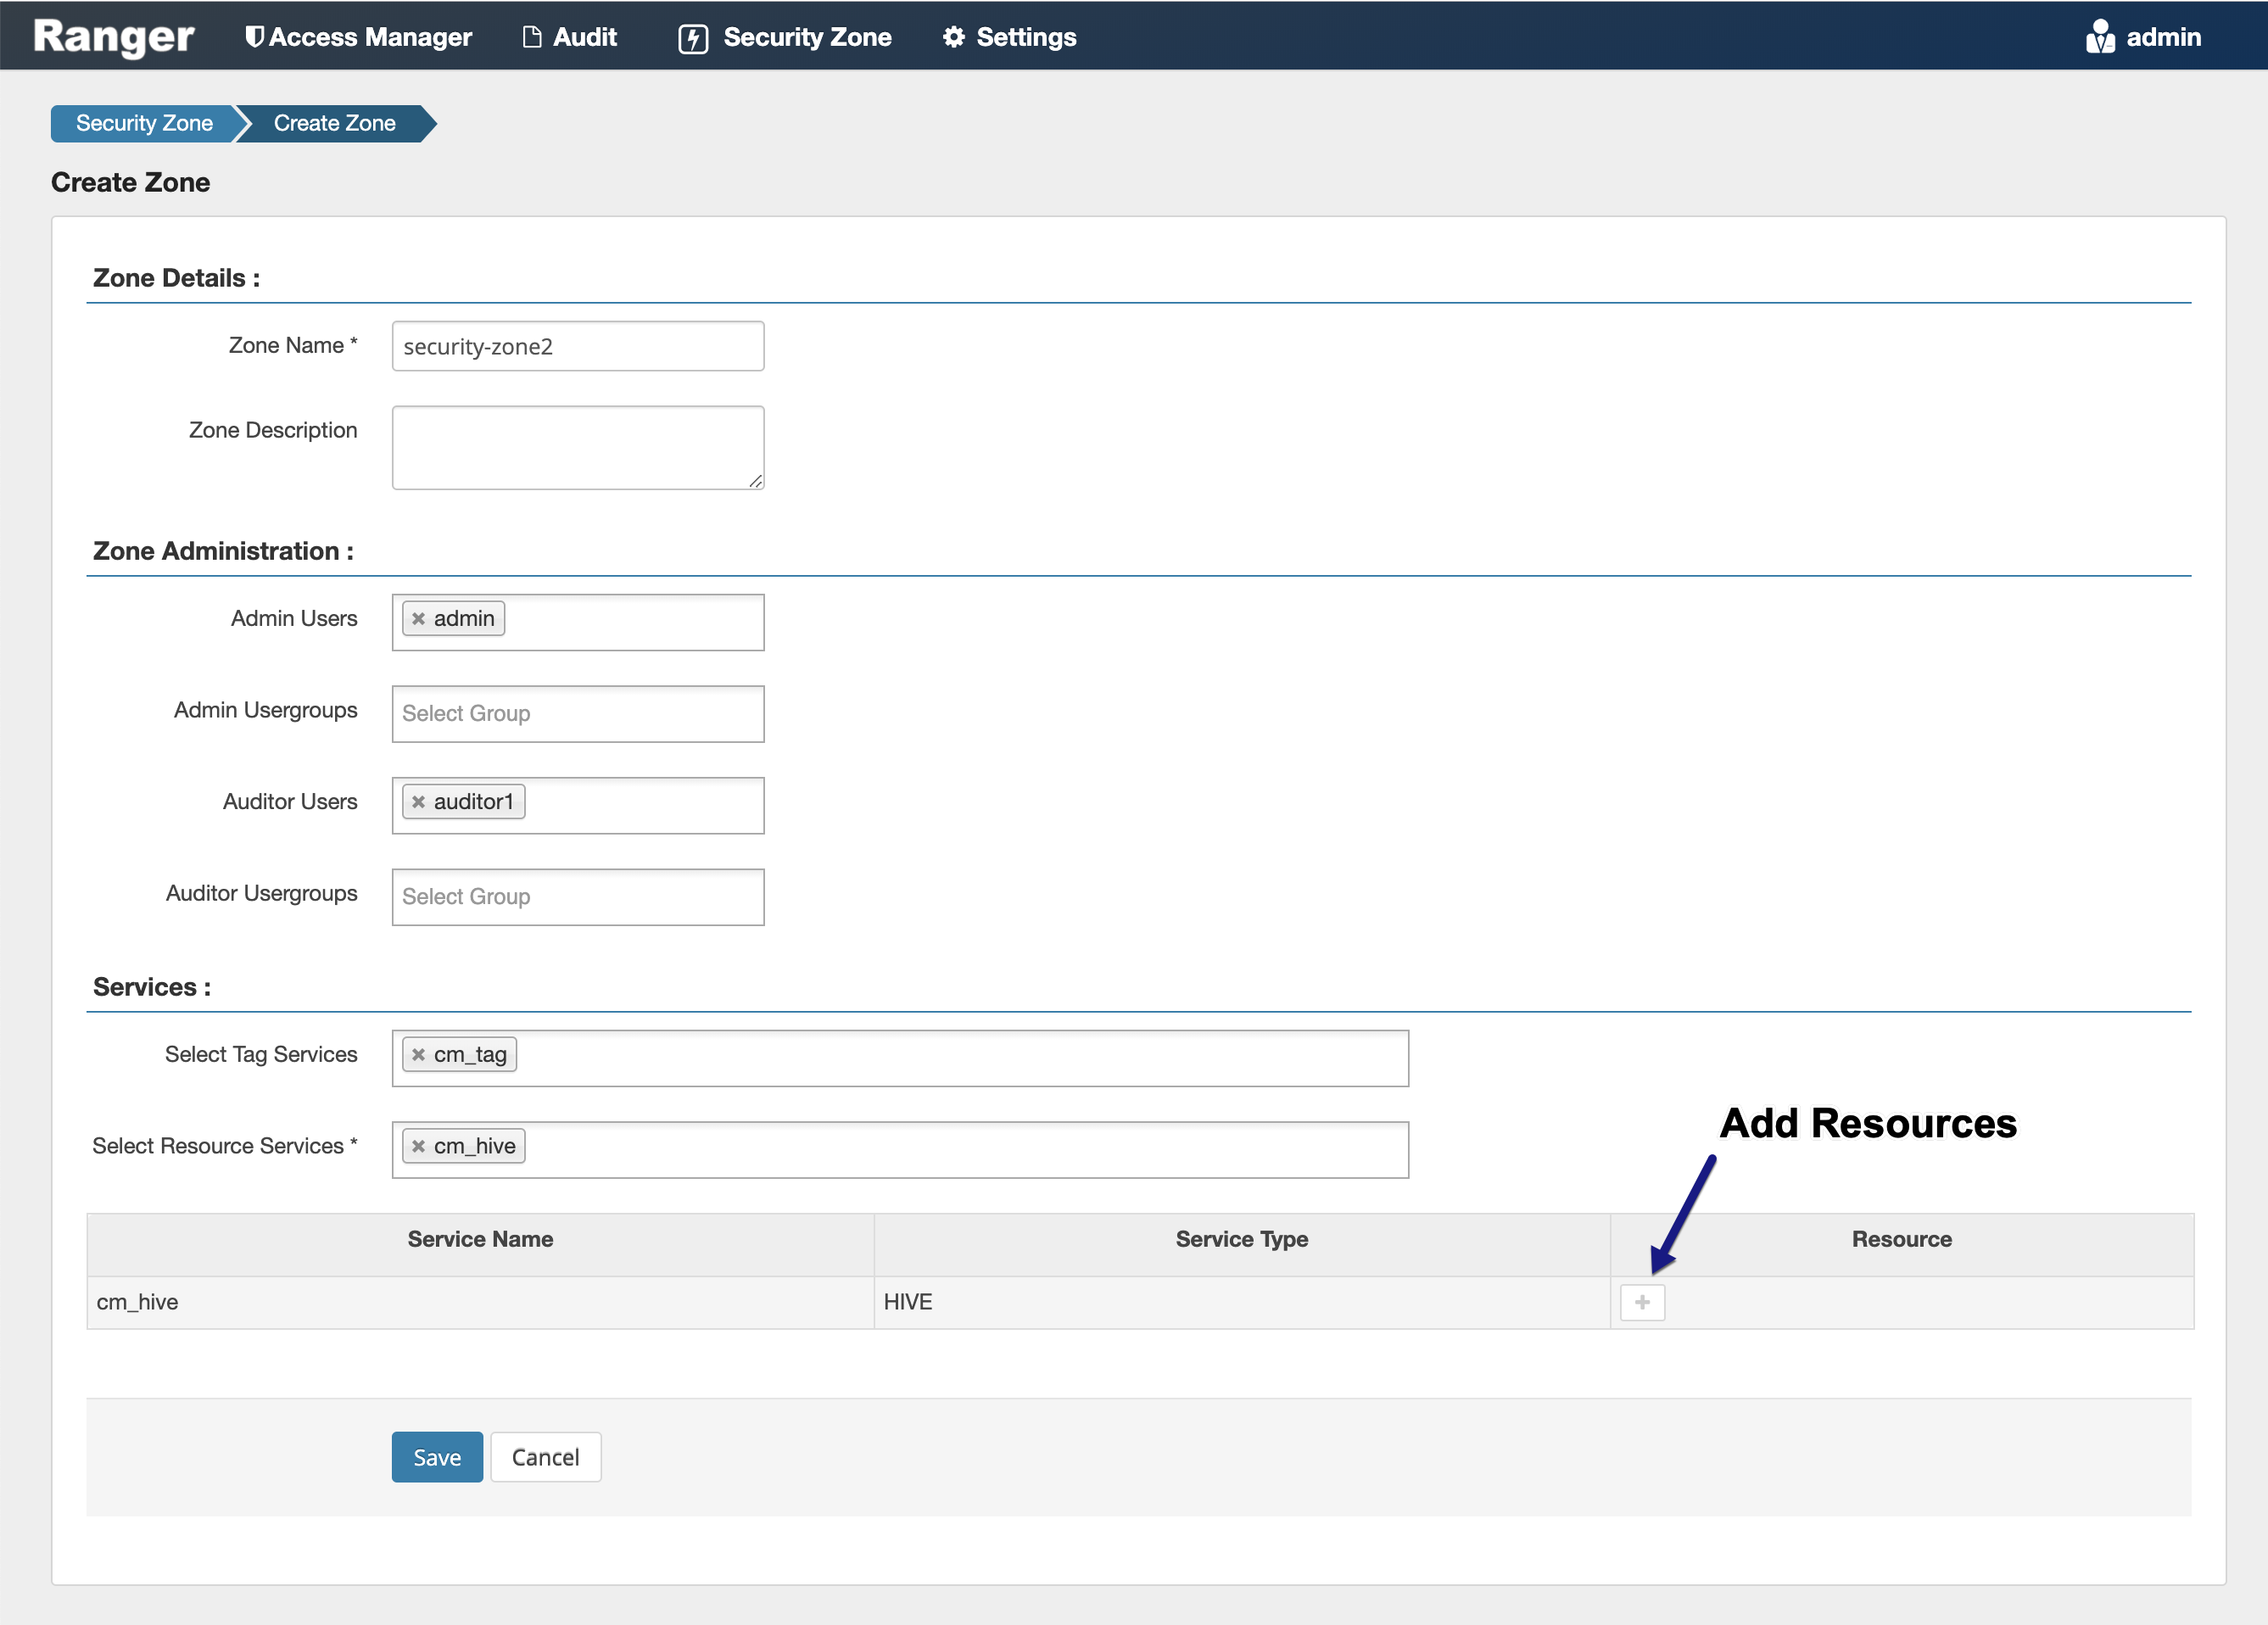Open the Select Tag Services dropdown field
This screenshot has height=1625, width=2268.
point(950,1058)
